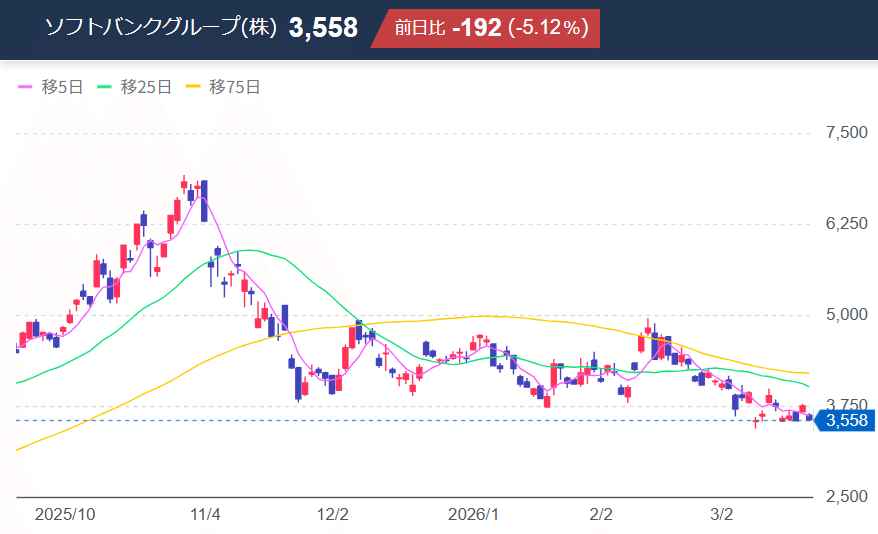Click the 2/2 date axis label

[x=601, y=514]
